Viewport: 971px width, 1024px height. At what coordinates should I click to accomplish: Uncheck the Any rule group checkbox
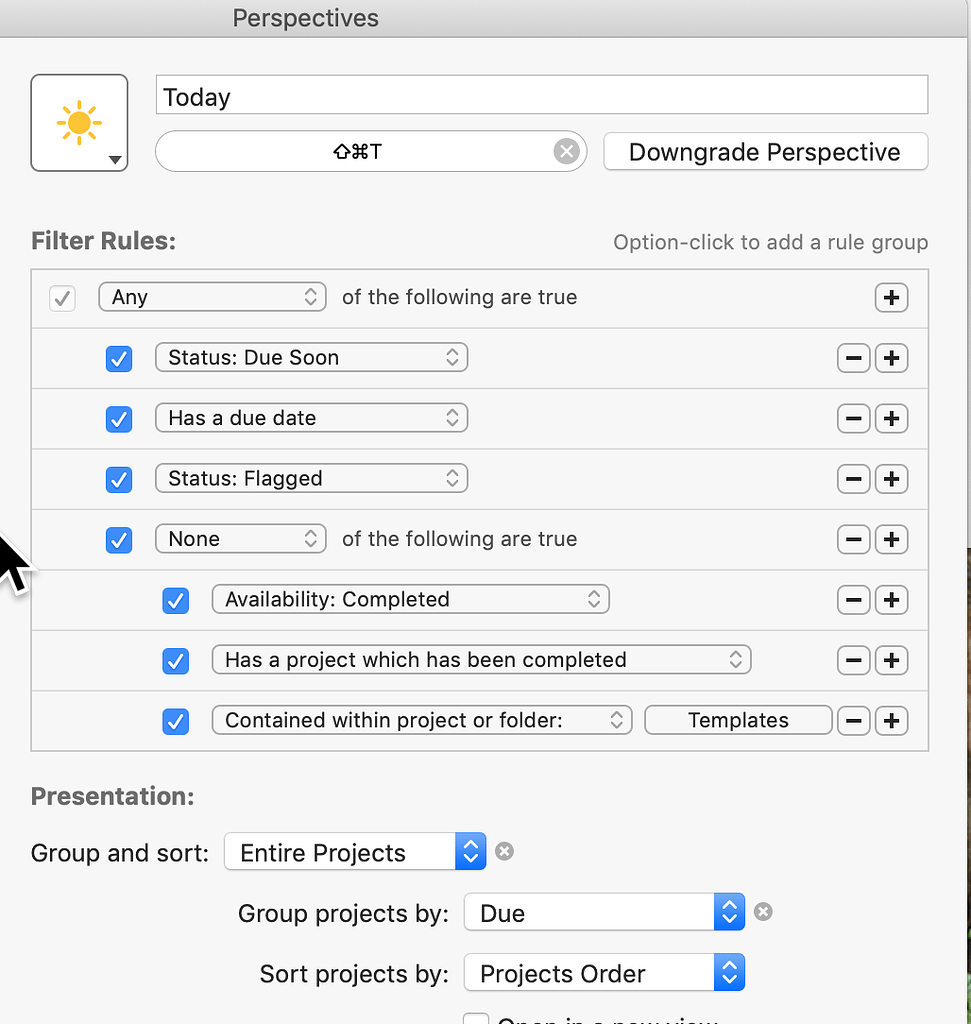pyautogui.click(x=62, y=297)
